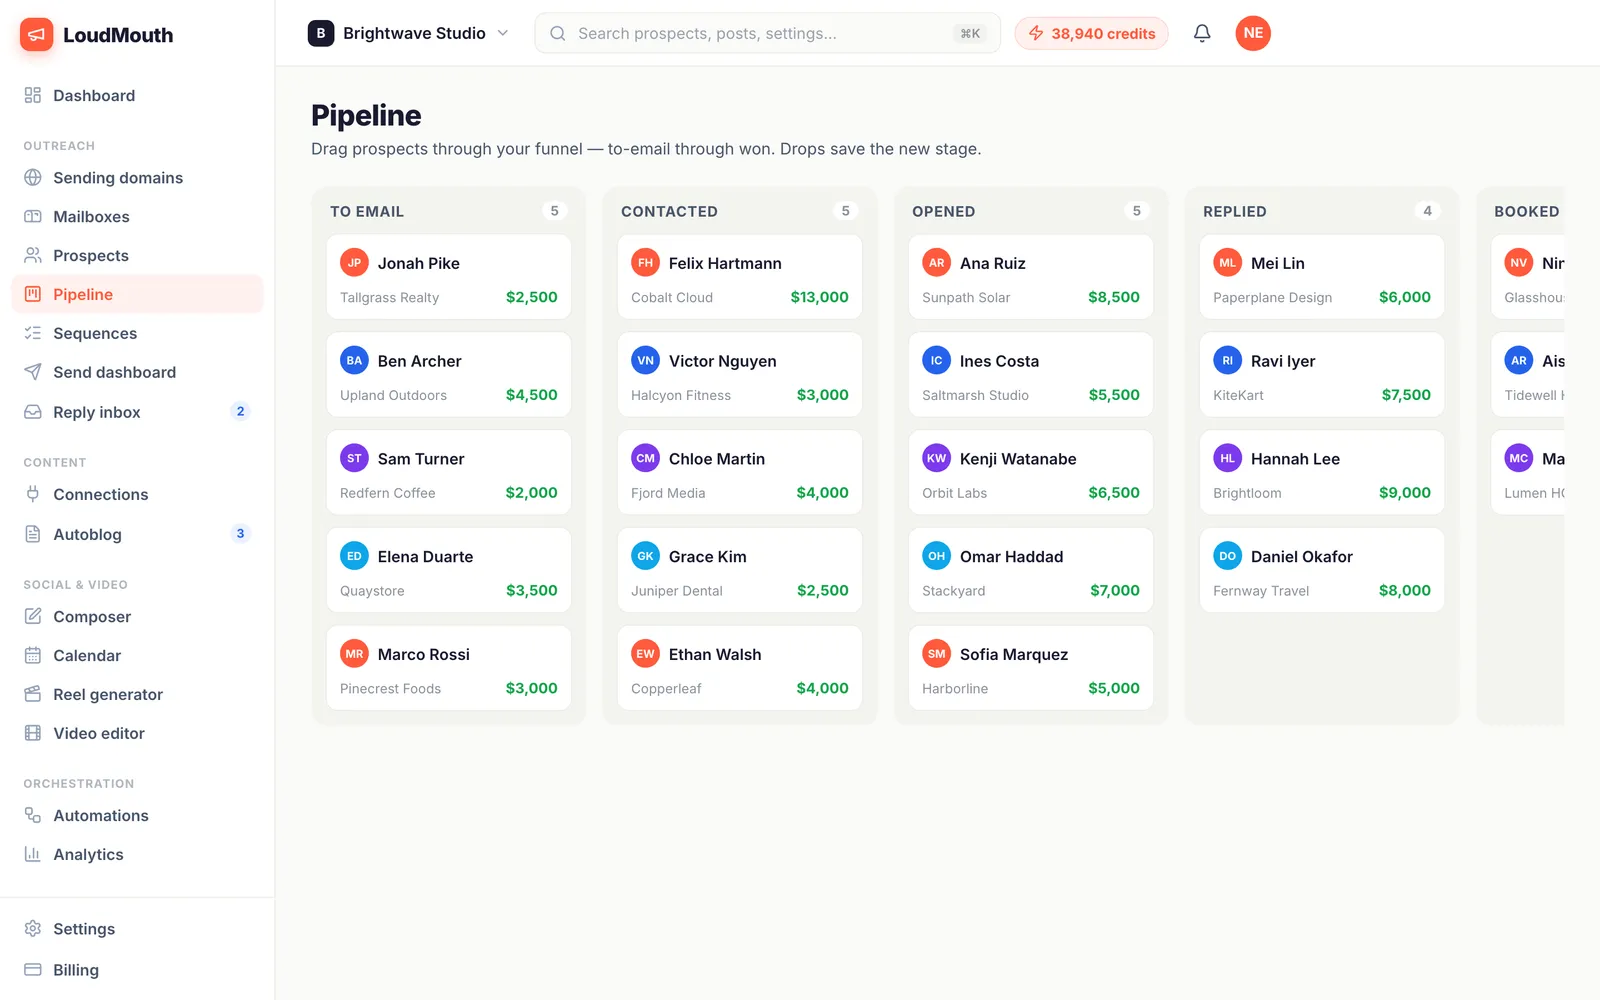The width and height of the screenshot is (1600, 1000).
Task: Click the Reel generator clapperboard icon
Action: pos(33,694)
